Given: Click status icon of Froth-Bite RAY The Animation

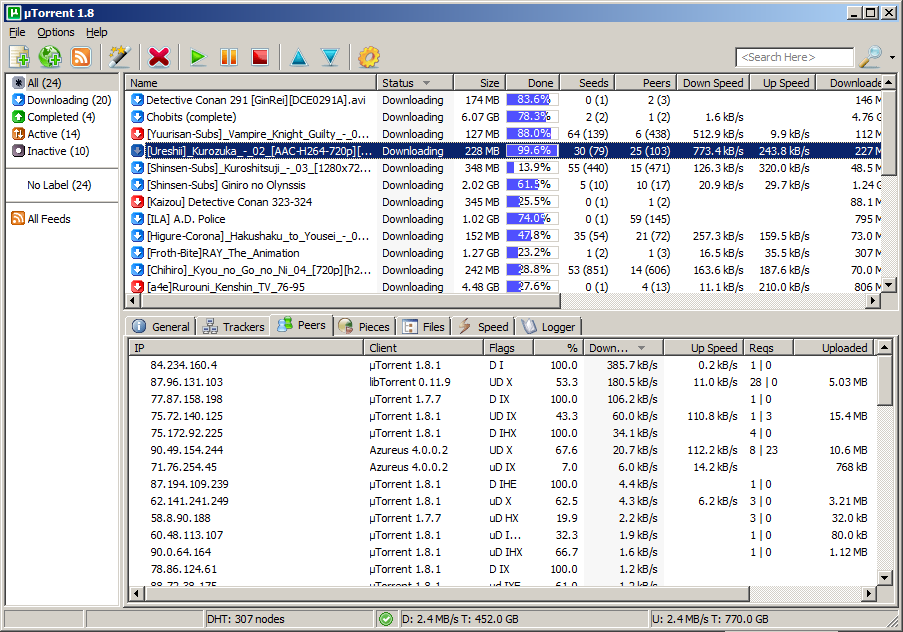Looking at the screenshot, I should tap(137, 253).
